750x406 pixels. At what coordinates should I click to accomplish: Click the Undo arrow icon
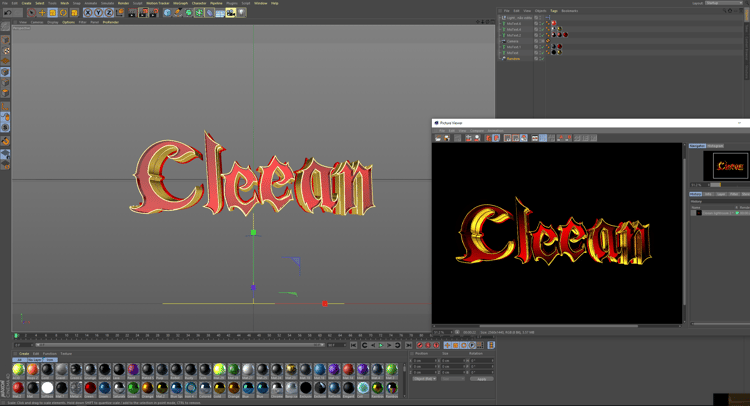tap(8, 13)
